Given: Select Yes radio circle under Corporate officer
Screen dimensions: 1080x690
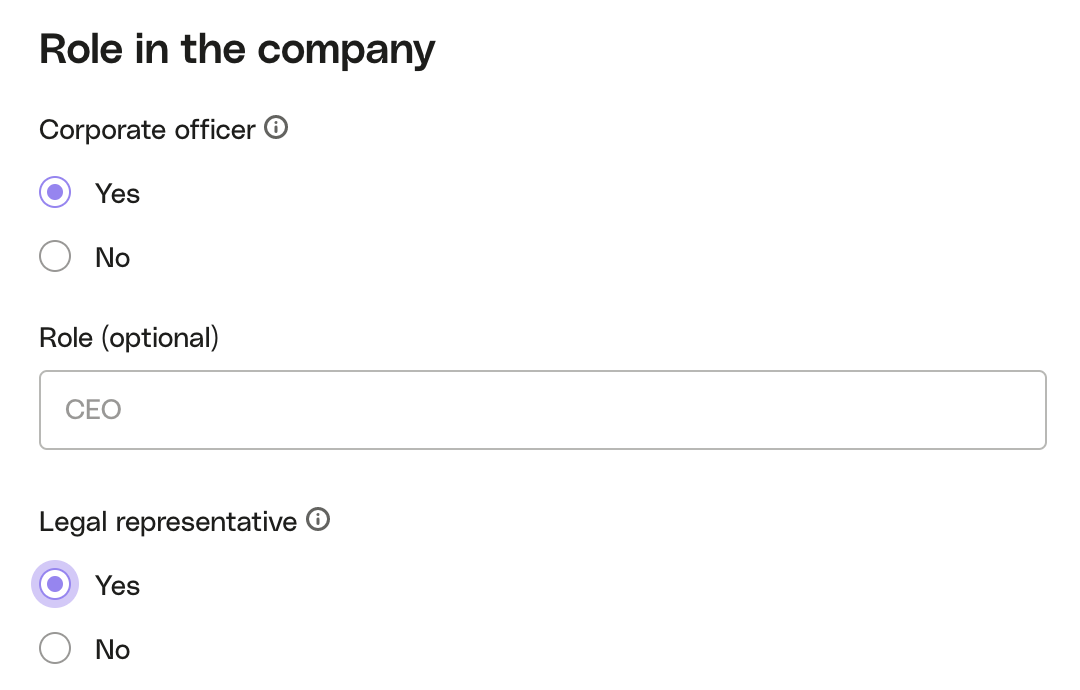Looking at the screenshot, I should [x=55, y=192].
